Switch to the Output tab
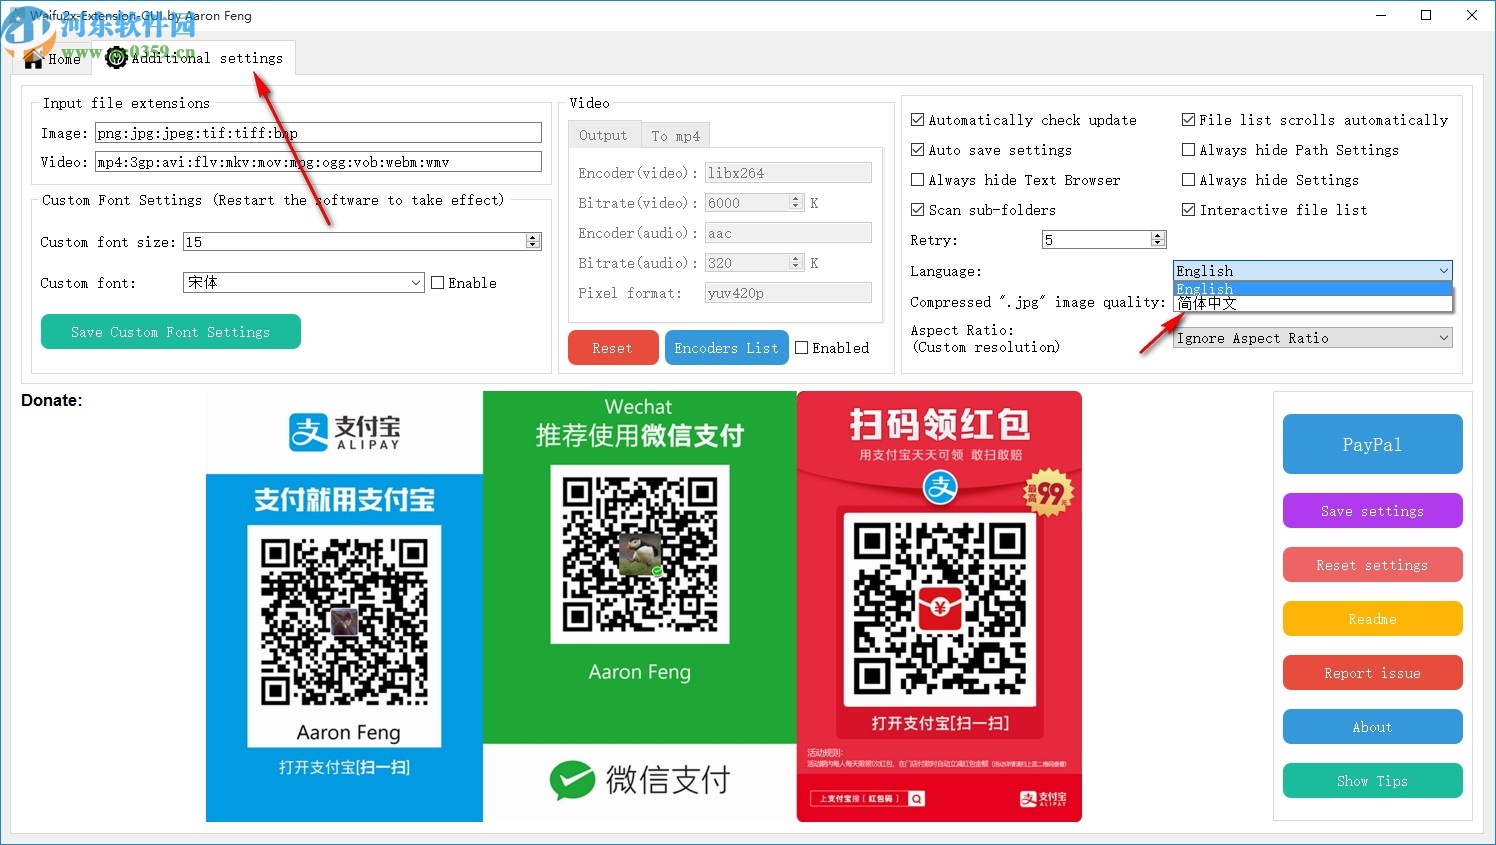Viewport: 1496px width, 845px height. pos(604,134)
